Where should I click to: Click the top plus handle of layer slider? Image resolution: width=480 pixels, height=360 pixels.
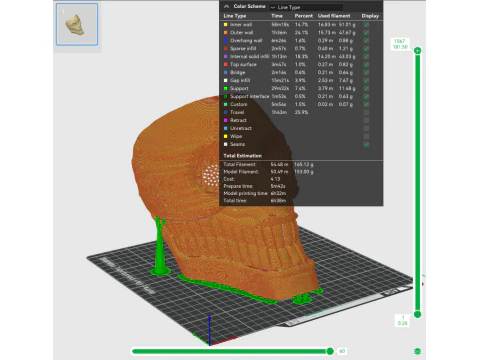tap(417, 51)
